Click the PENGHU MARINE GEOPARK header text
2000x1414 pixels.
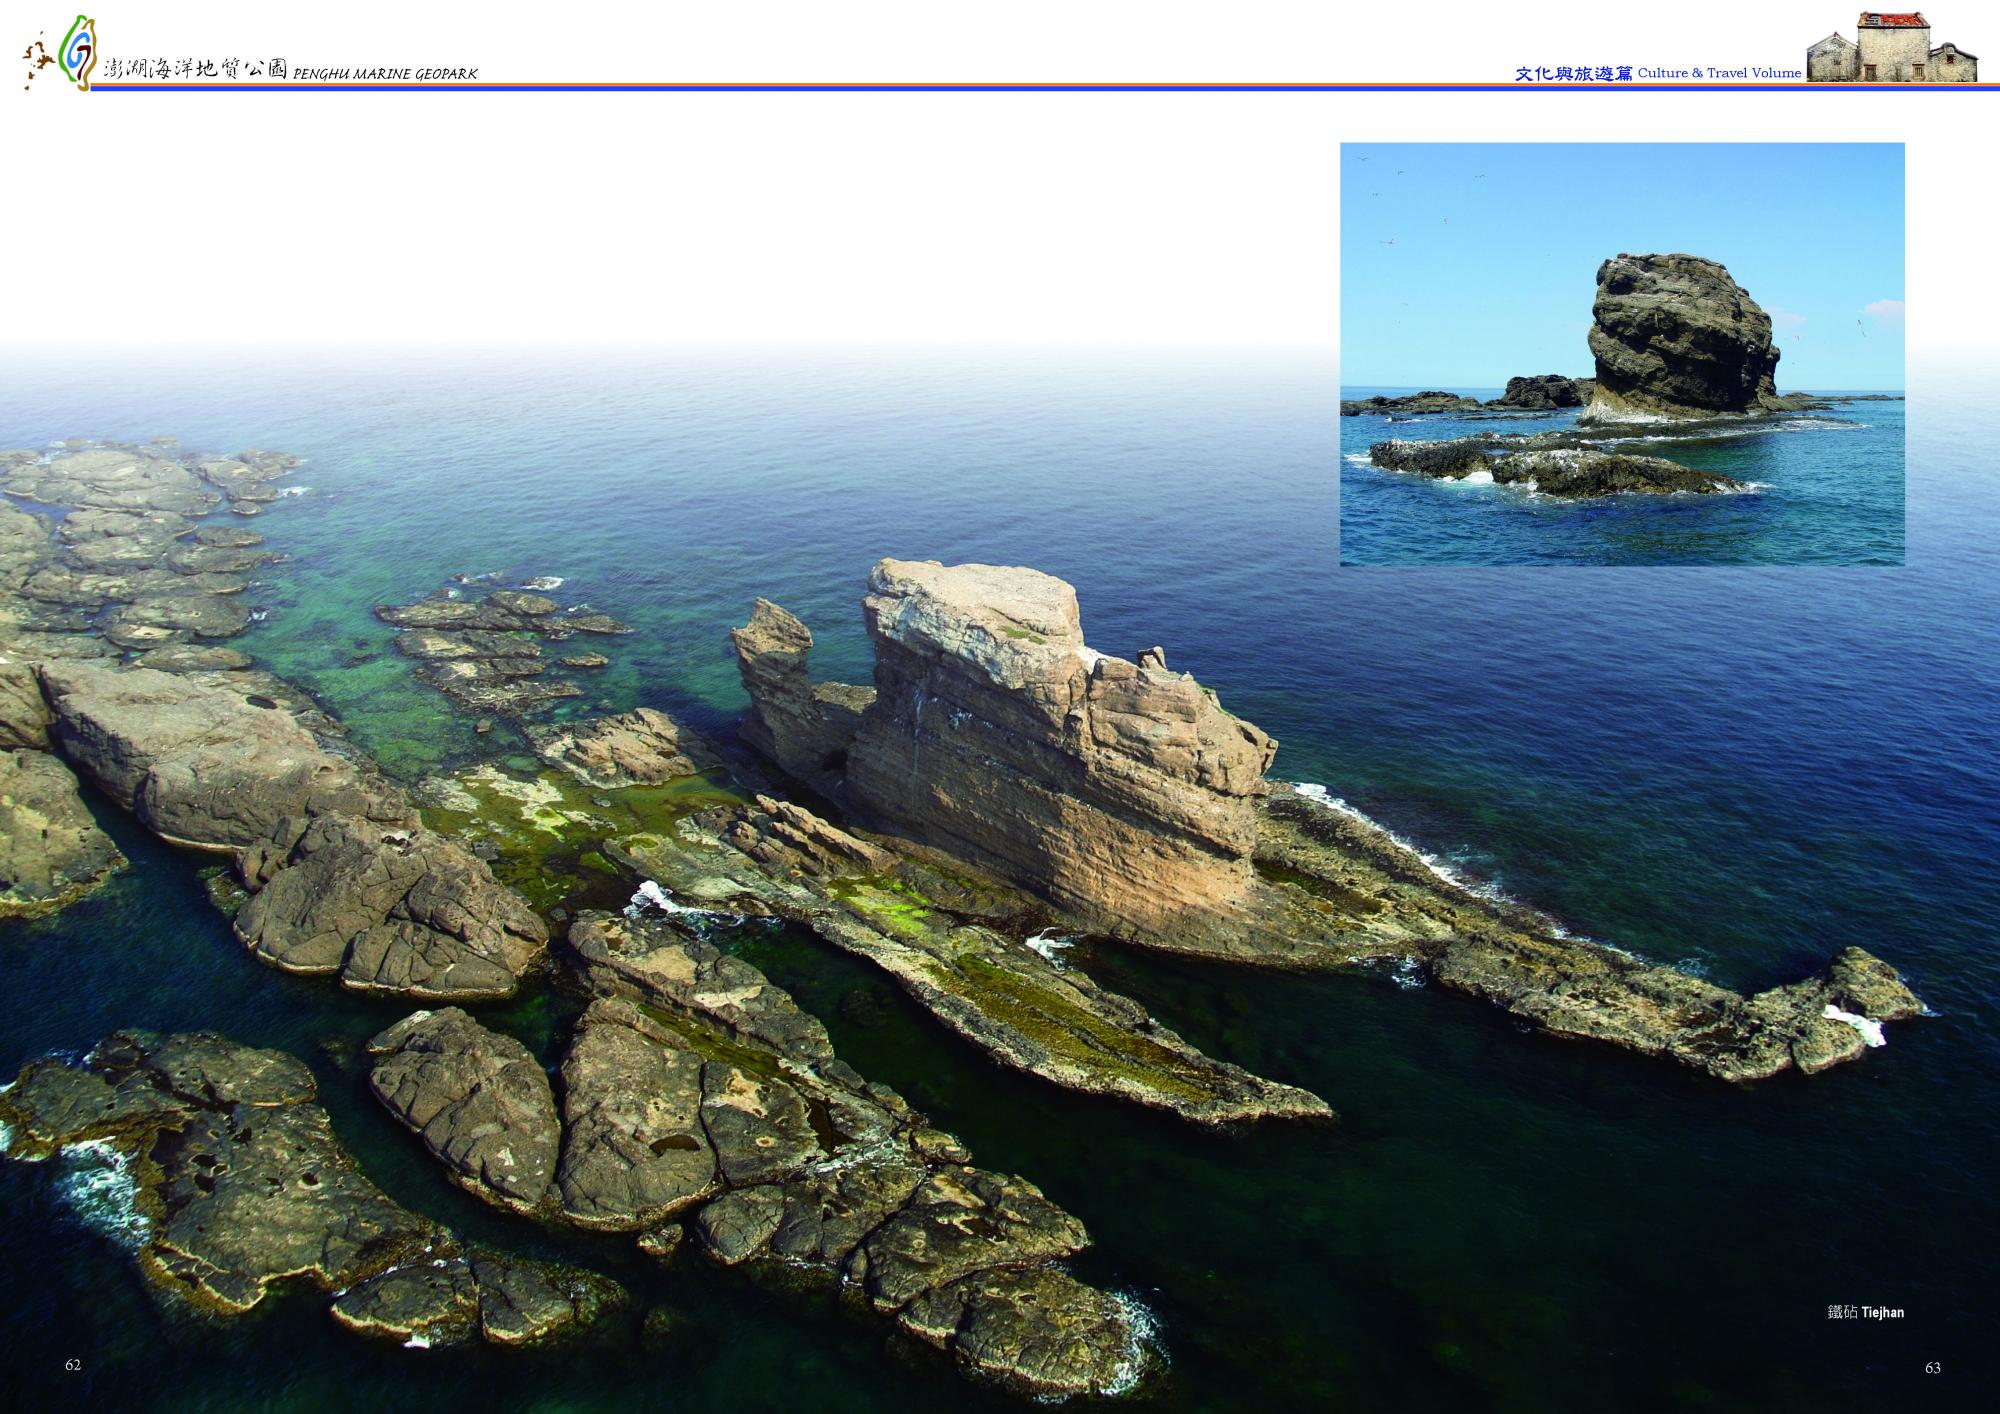[x=385, y=74]
